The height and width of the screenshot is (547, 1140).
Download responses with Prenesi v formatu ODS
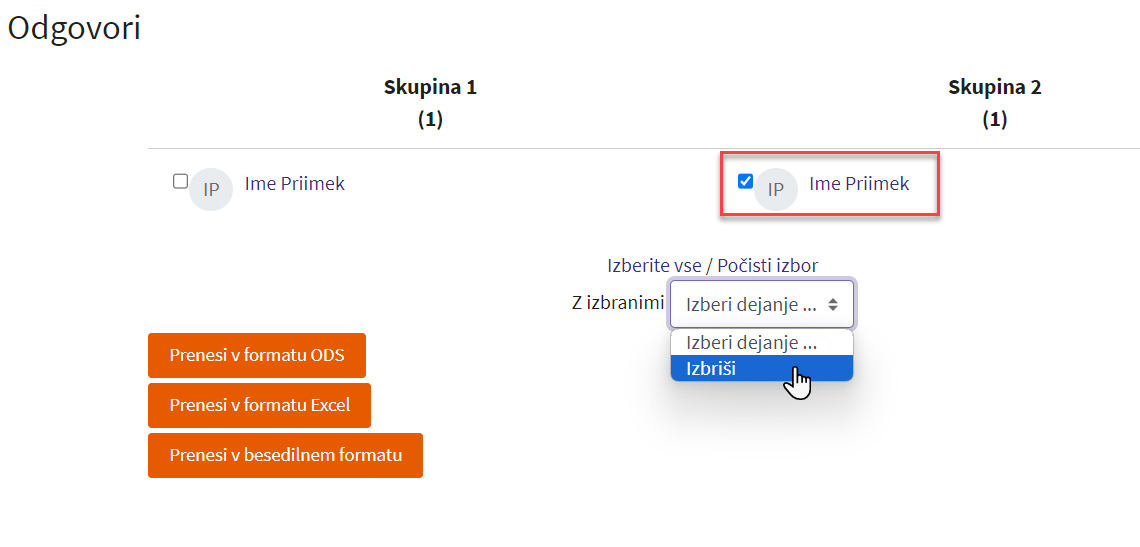tap(257, 355)
